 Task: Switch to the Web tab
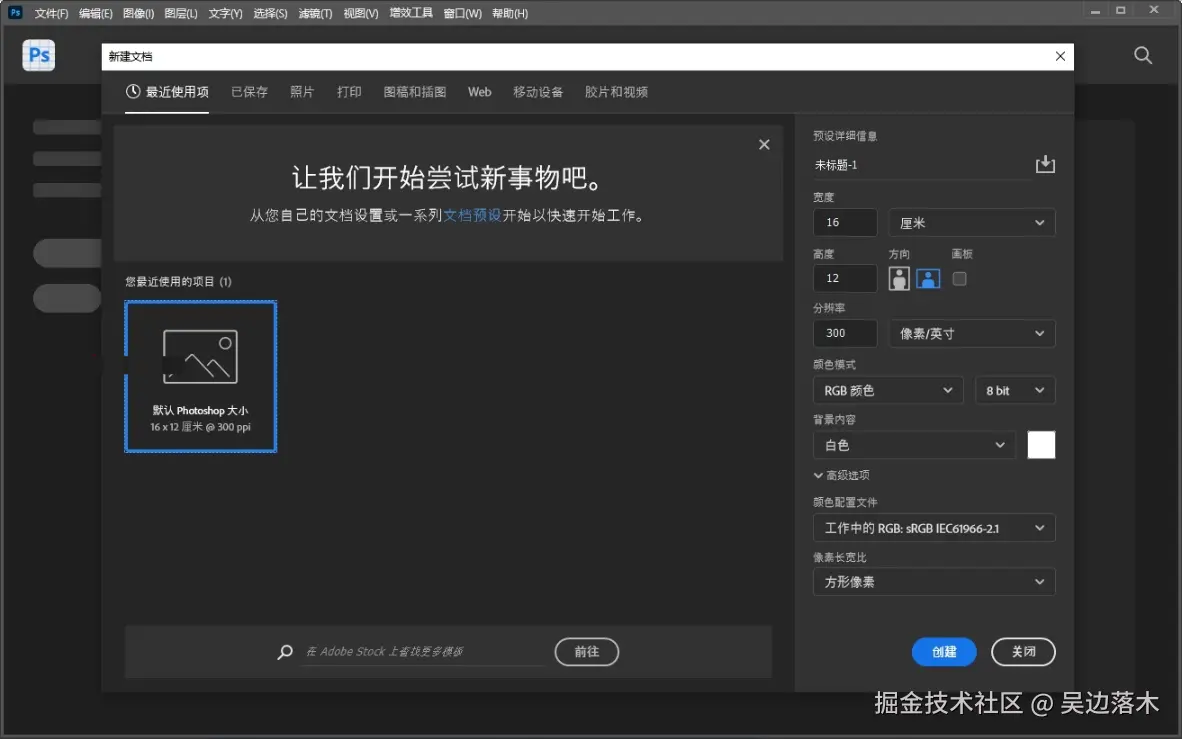click(x=479, y=92)
